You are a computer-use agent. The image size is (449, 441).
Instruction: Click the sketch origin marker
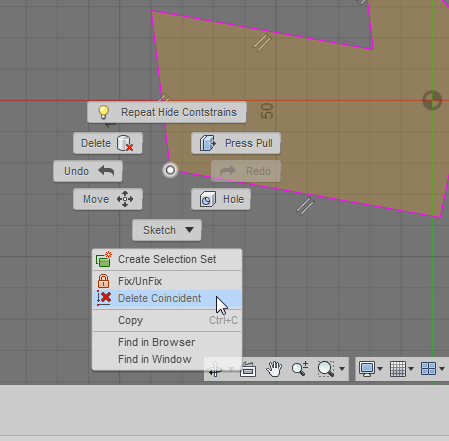[x=432, y=100]
